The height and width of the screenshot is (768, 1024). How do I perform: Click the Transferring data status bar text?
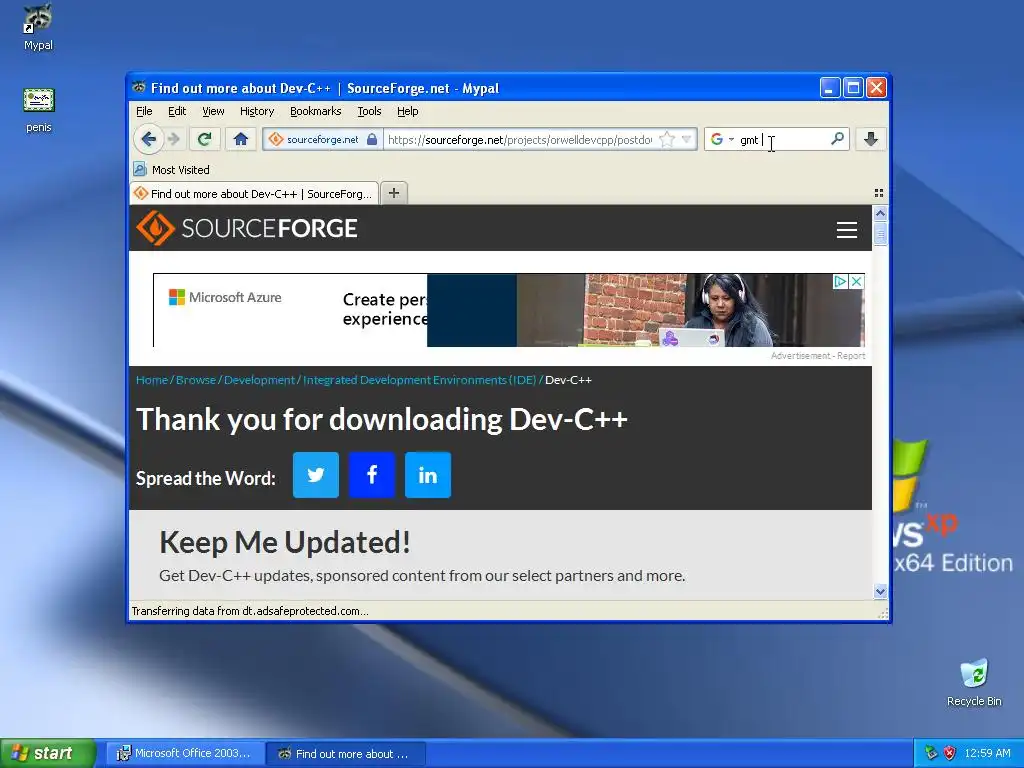250,611
